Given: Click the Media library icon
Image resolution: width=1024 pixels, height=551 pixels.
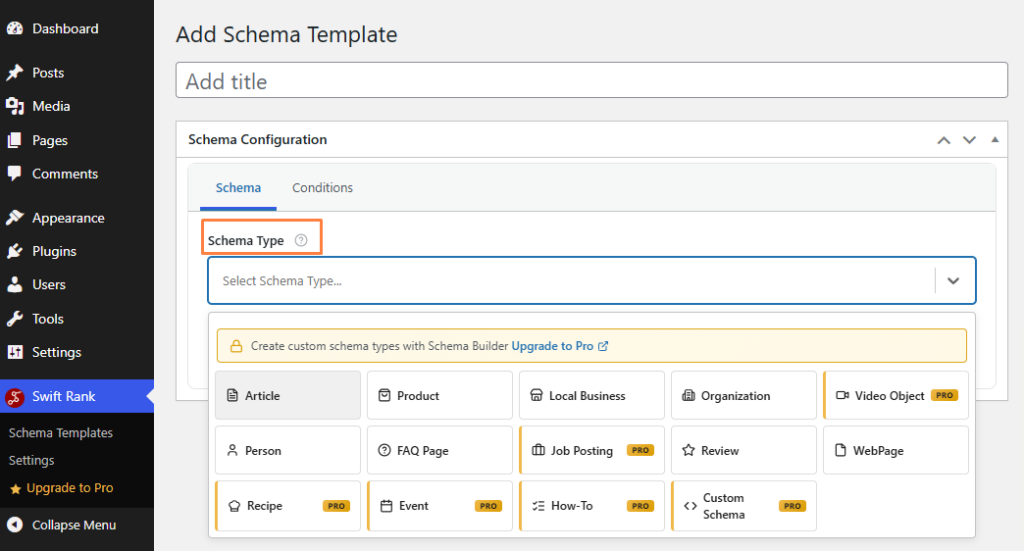Looking at the screenshot, I should pos(14,106).
